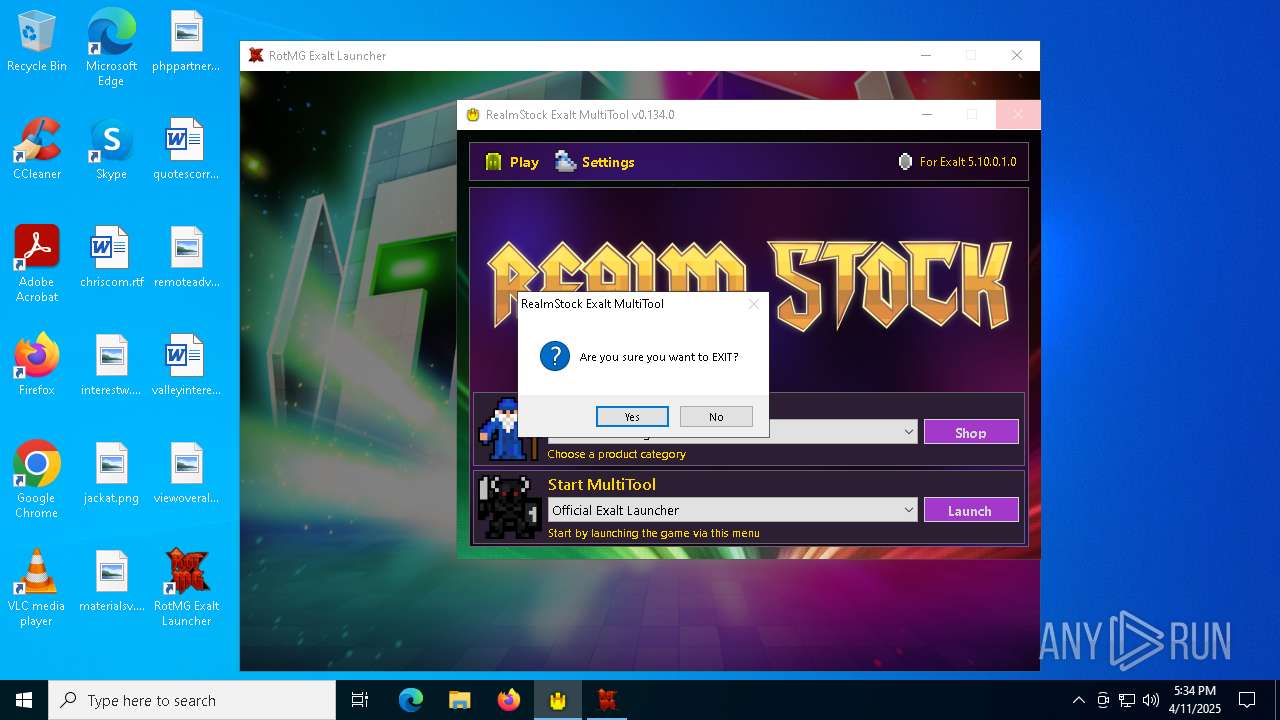This screenshot has height=720, width=1280.
Task: Select the valleyintere document on desktop
Action: tap(186, 366)
